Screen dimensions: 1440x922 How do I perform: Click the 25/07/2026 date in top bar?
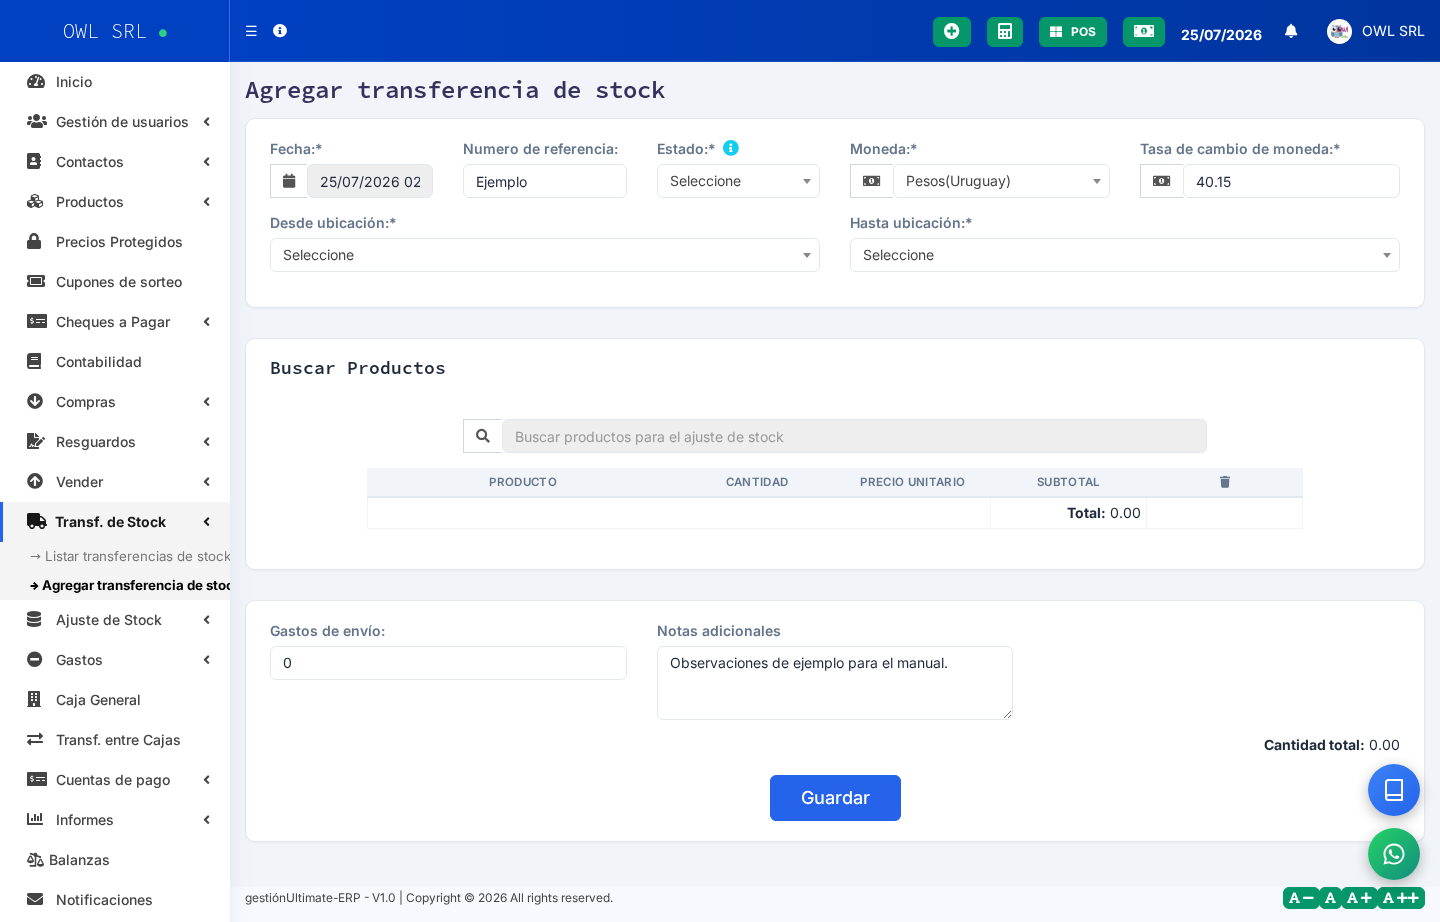click(1221, 34)
